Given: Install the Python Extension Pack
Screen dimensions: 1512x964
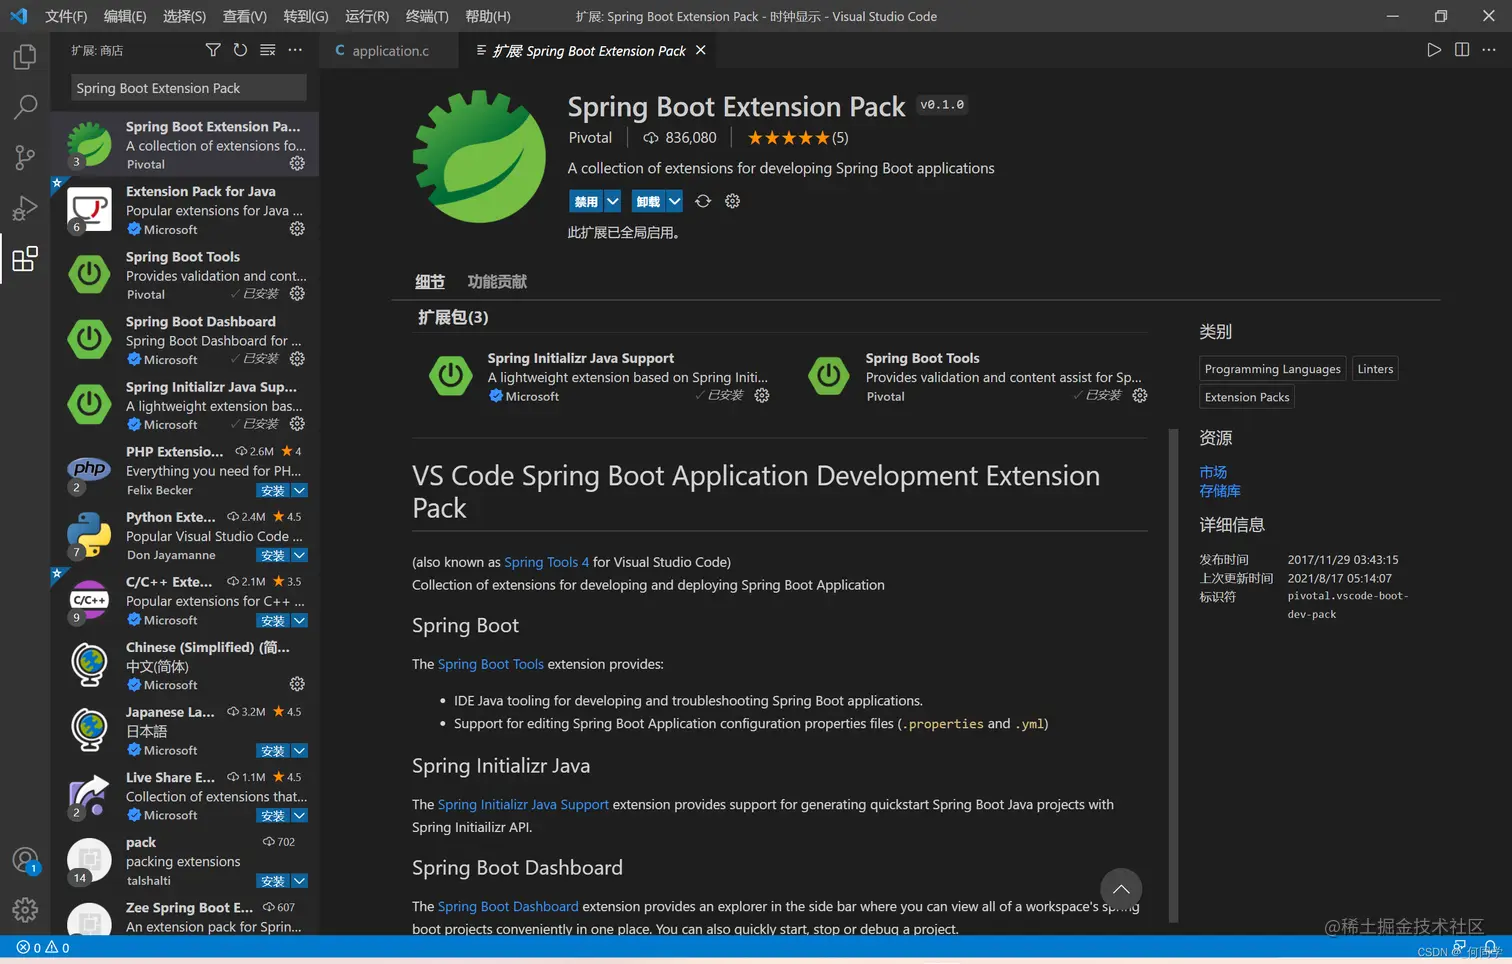Looking at the screenshot, I should tap(273, 556).
